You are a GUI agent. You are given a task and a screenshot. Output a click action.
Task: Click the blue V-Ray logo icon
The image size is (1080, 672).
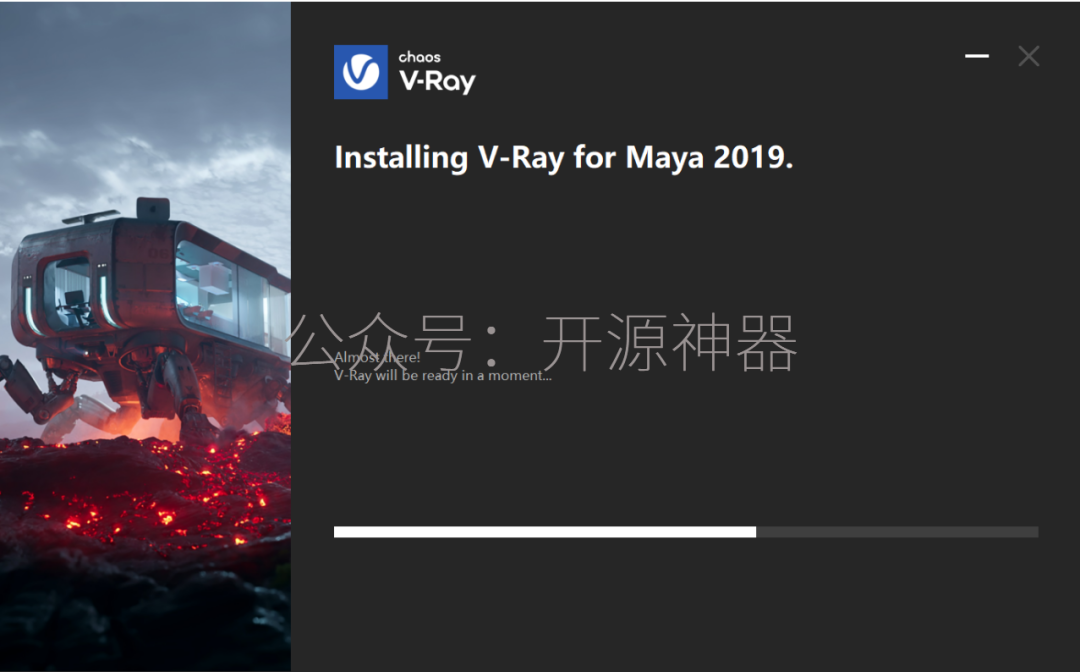tap(360, 72)
